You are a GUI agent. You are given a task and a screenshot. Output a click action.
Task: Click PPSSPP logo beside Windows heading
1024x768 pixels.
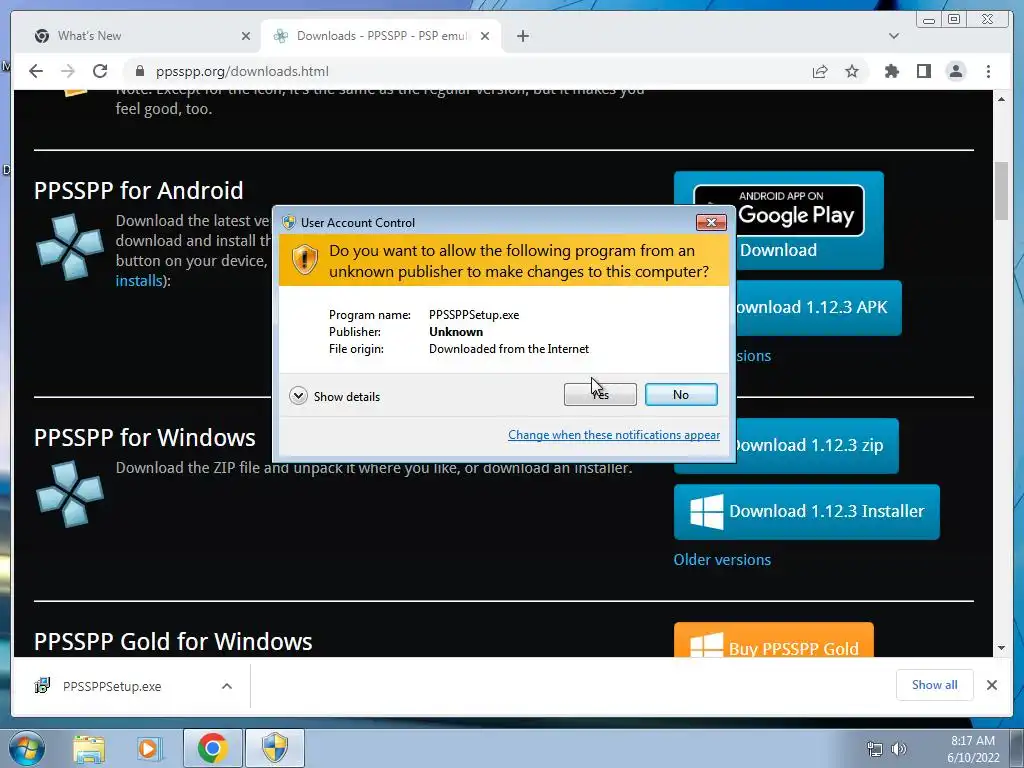70,494
